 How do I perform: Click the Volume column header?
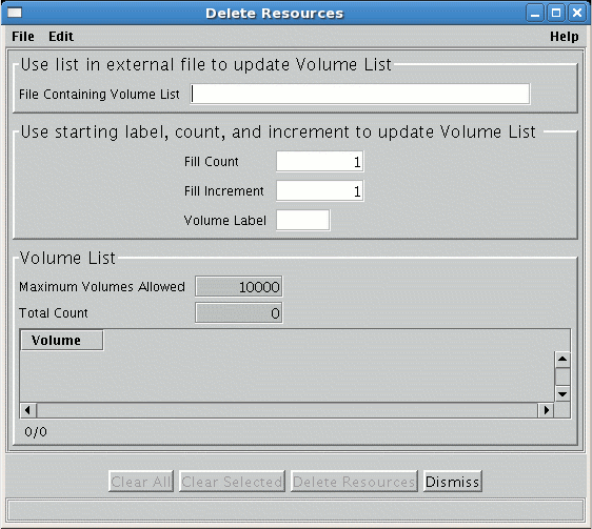[62, 340]
